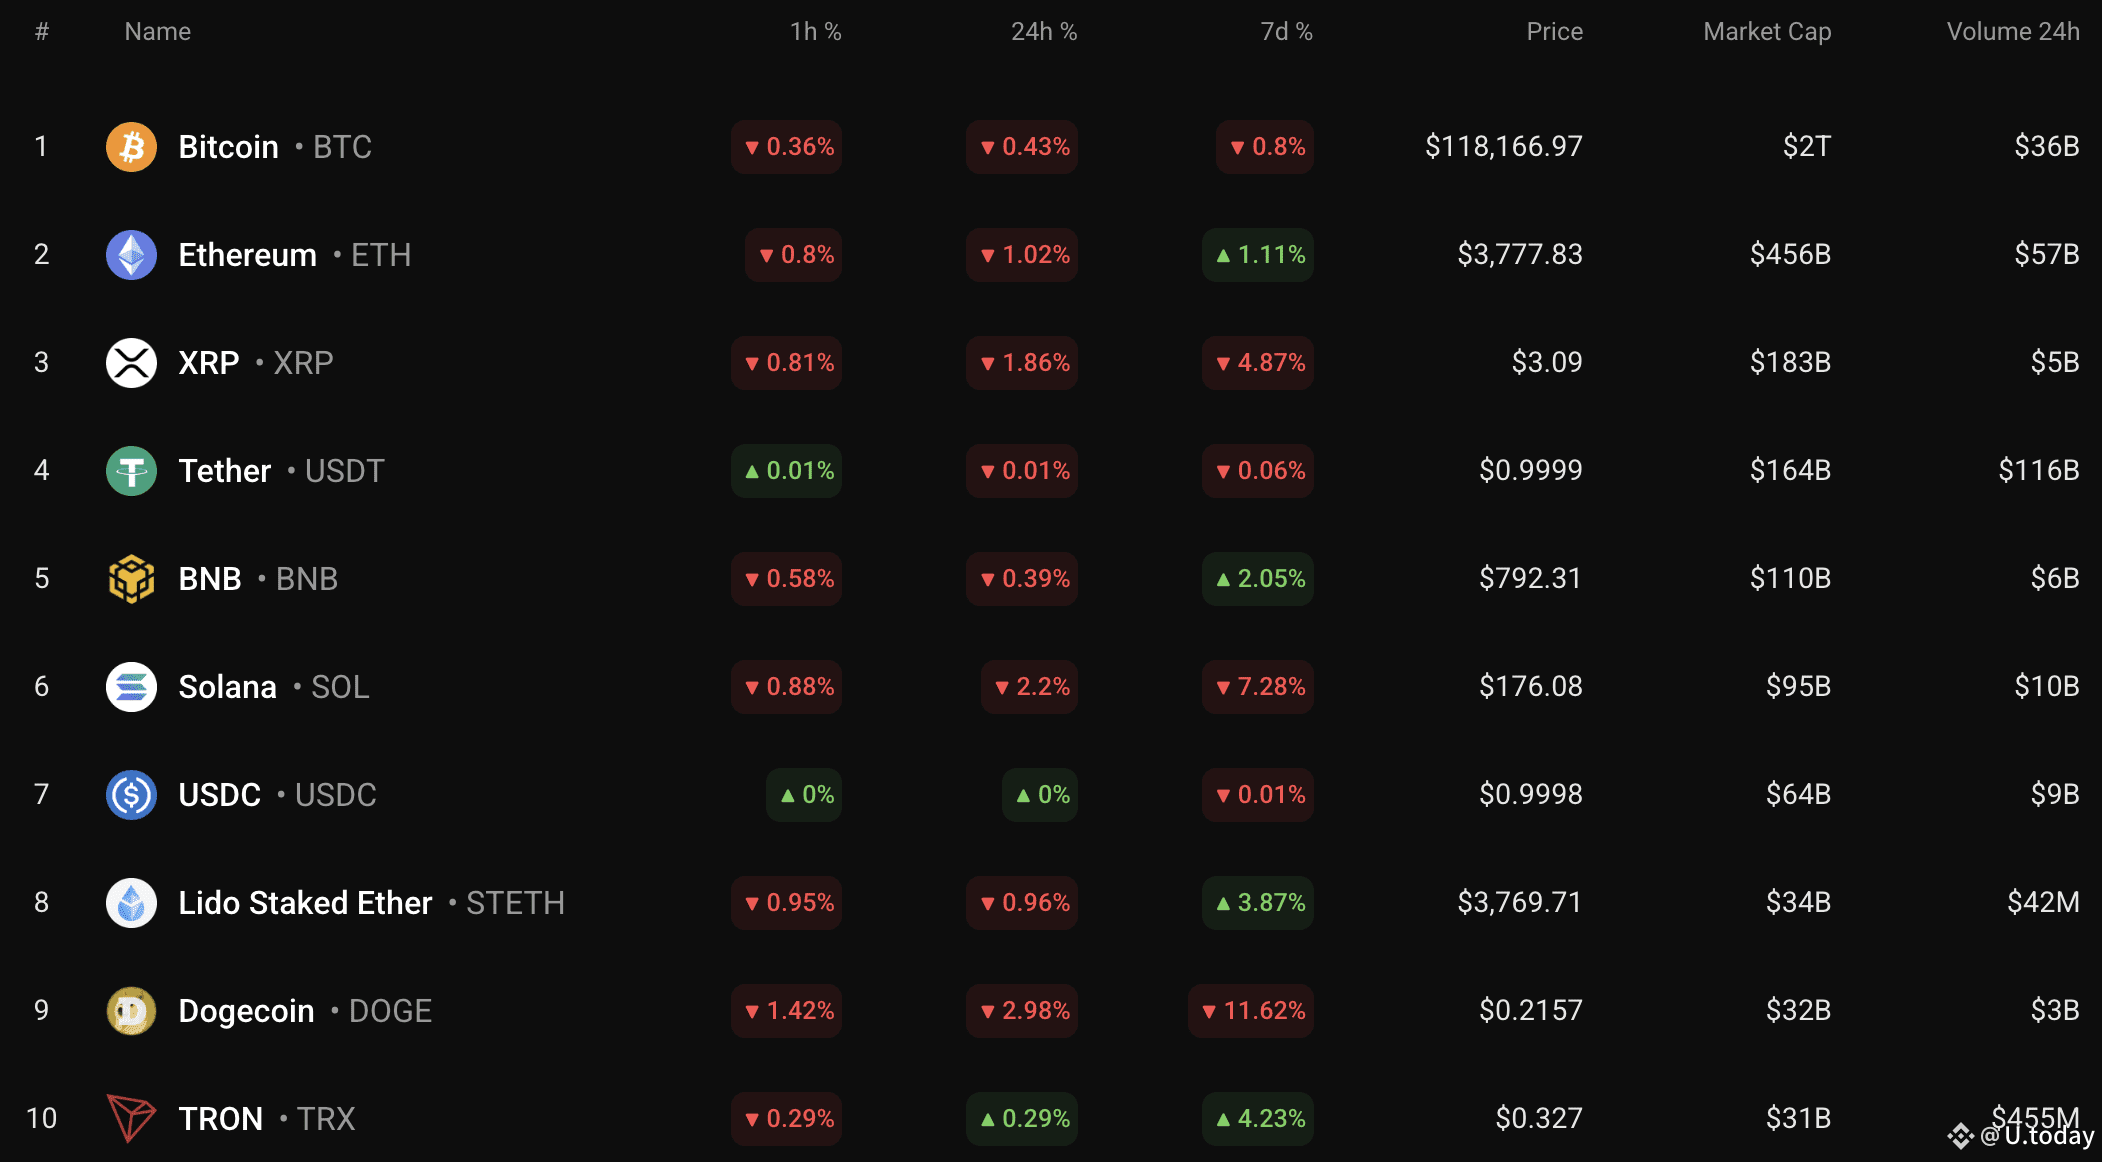The height and width of the screenshot is (1162, 2102).
Task: Click Dogecoin's 11.62% seven-day change badge
Action: 1251,1011
